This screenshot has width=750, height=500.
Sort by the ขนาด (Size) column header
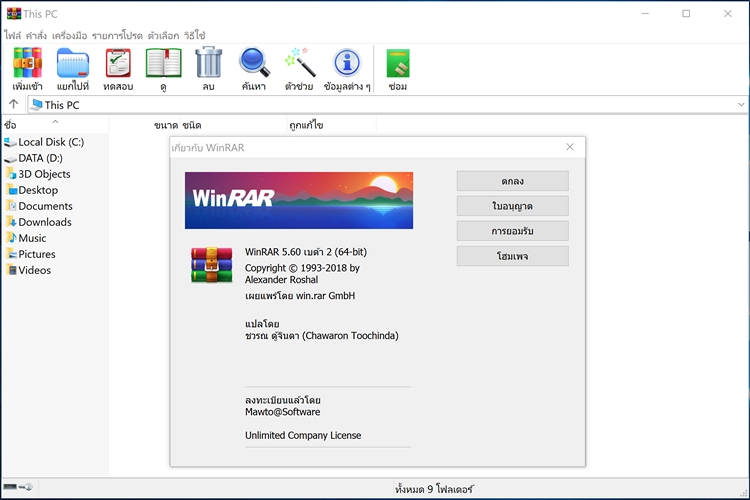pos(144,124)
